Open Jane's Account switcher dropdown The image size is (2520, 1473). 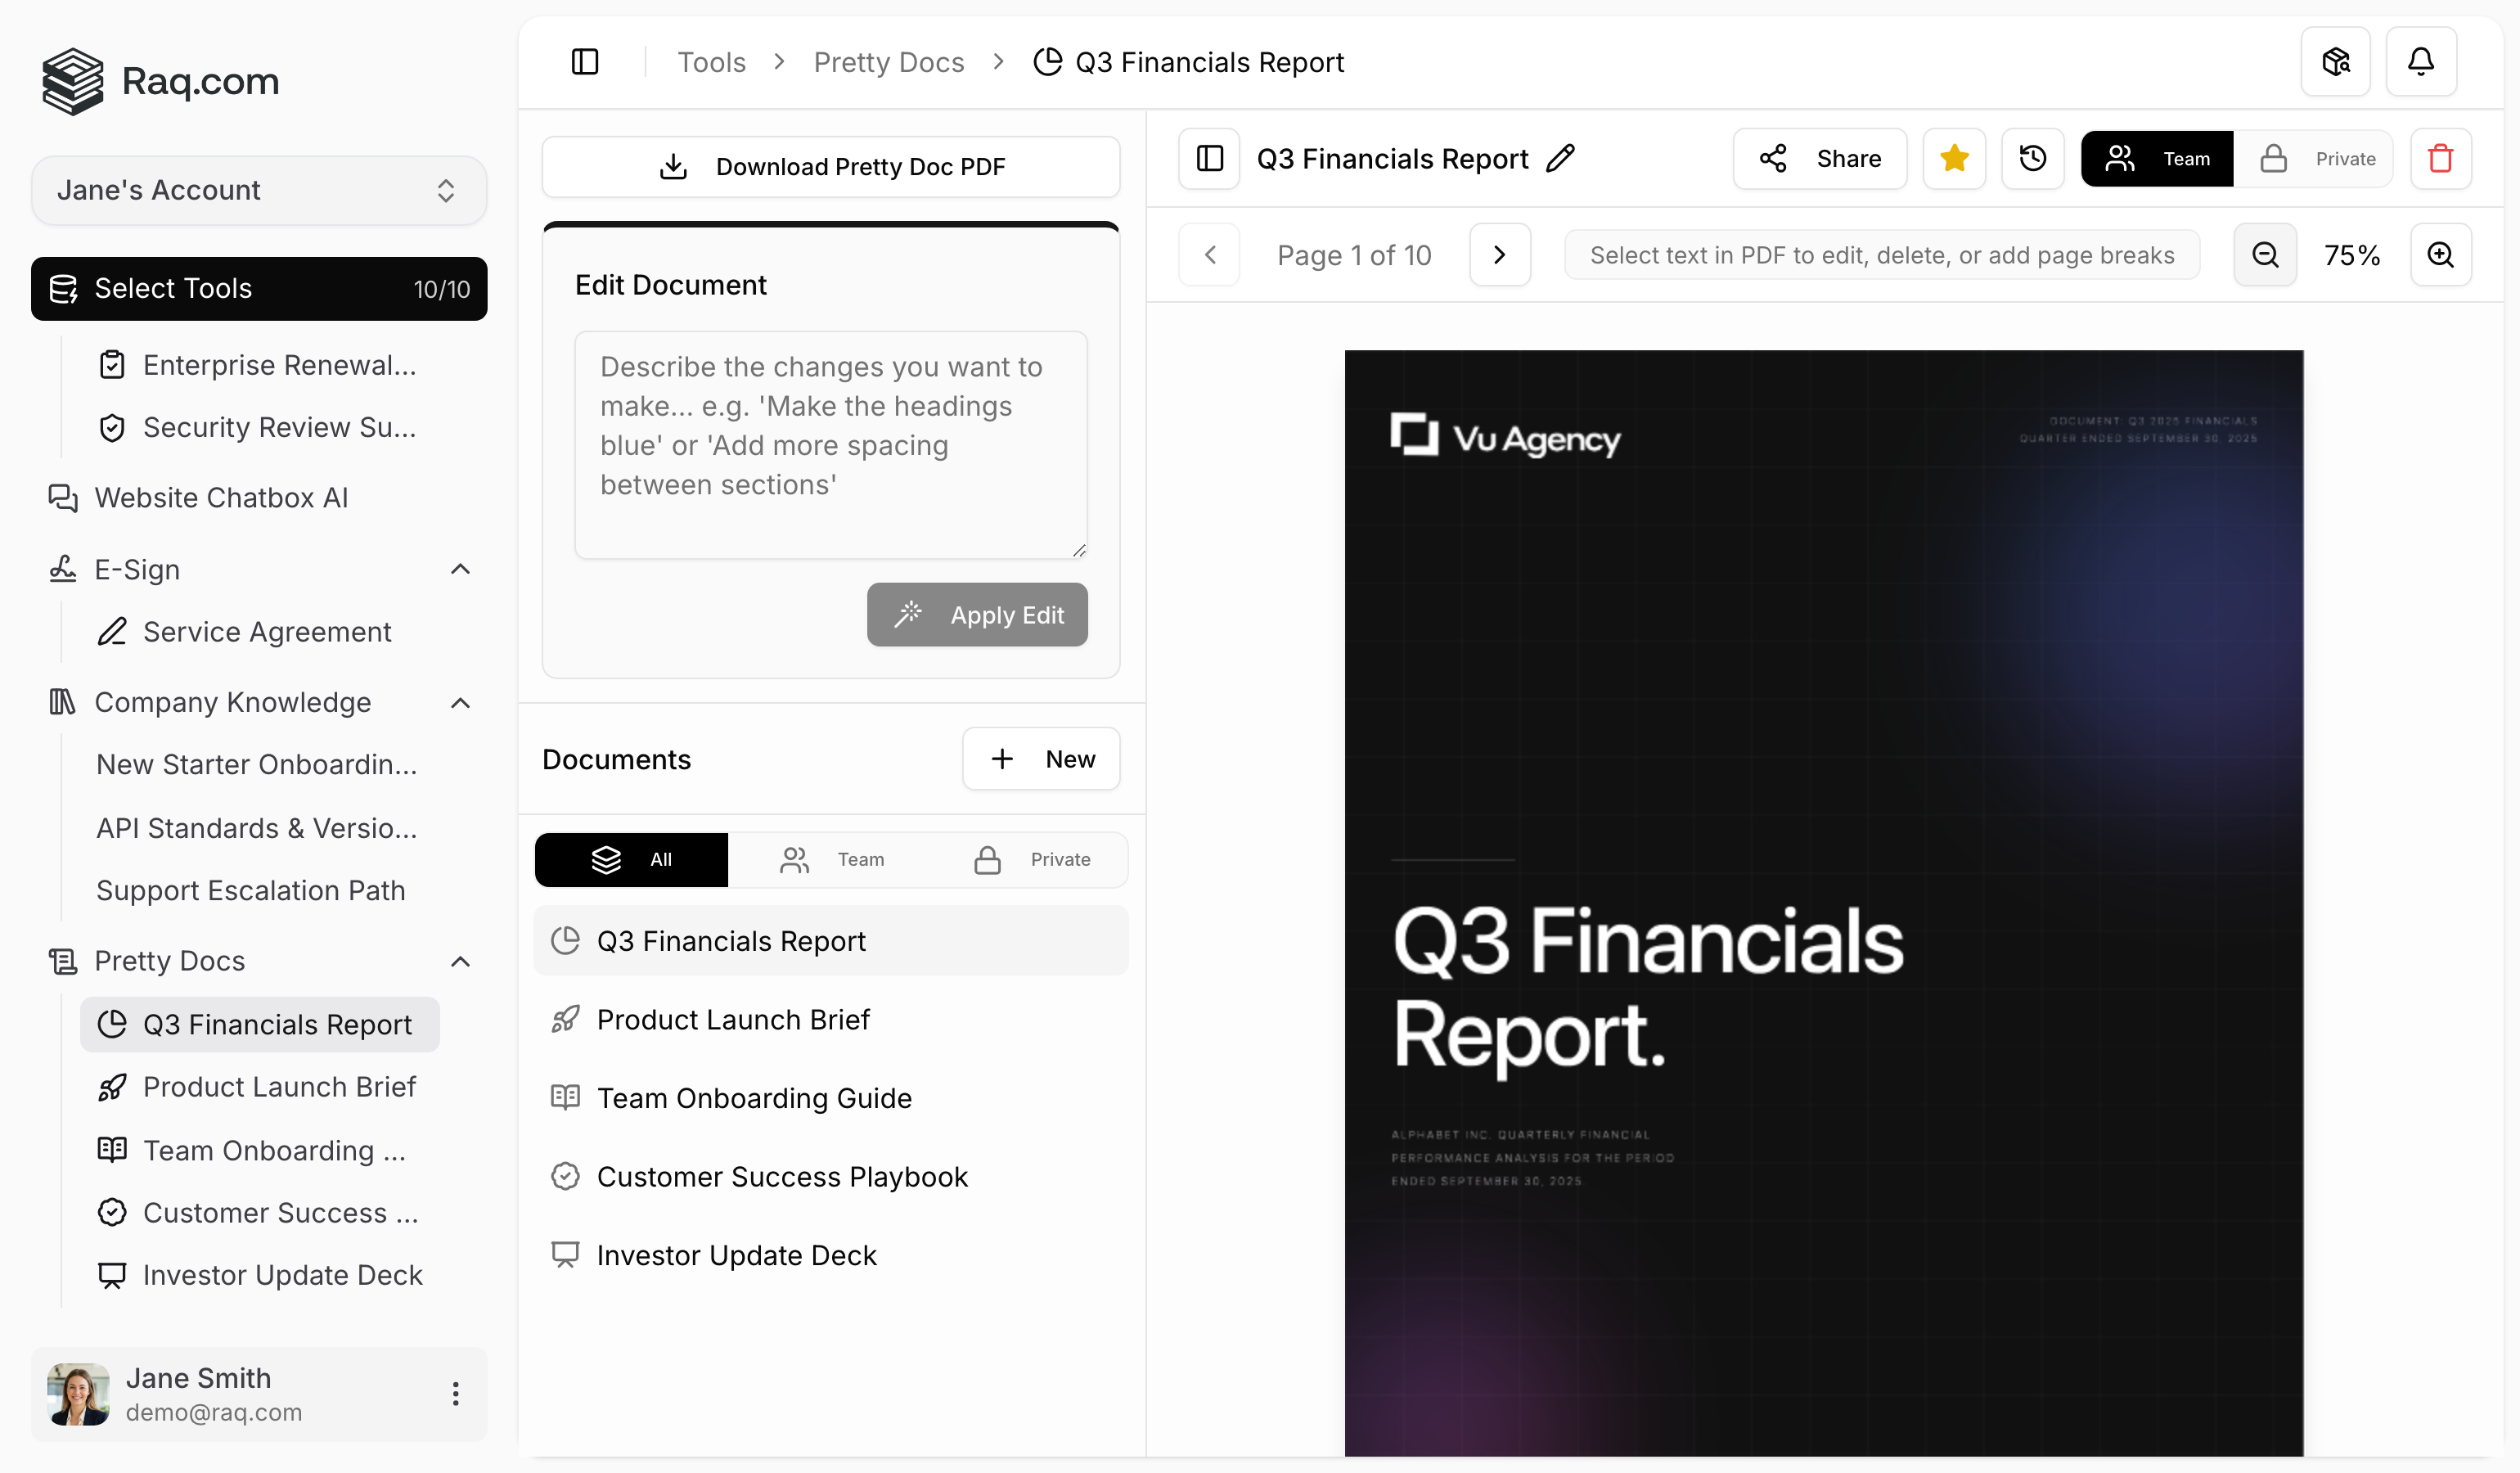point(259,190)
